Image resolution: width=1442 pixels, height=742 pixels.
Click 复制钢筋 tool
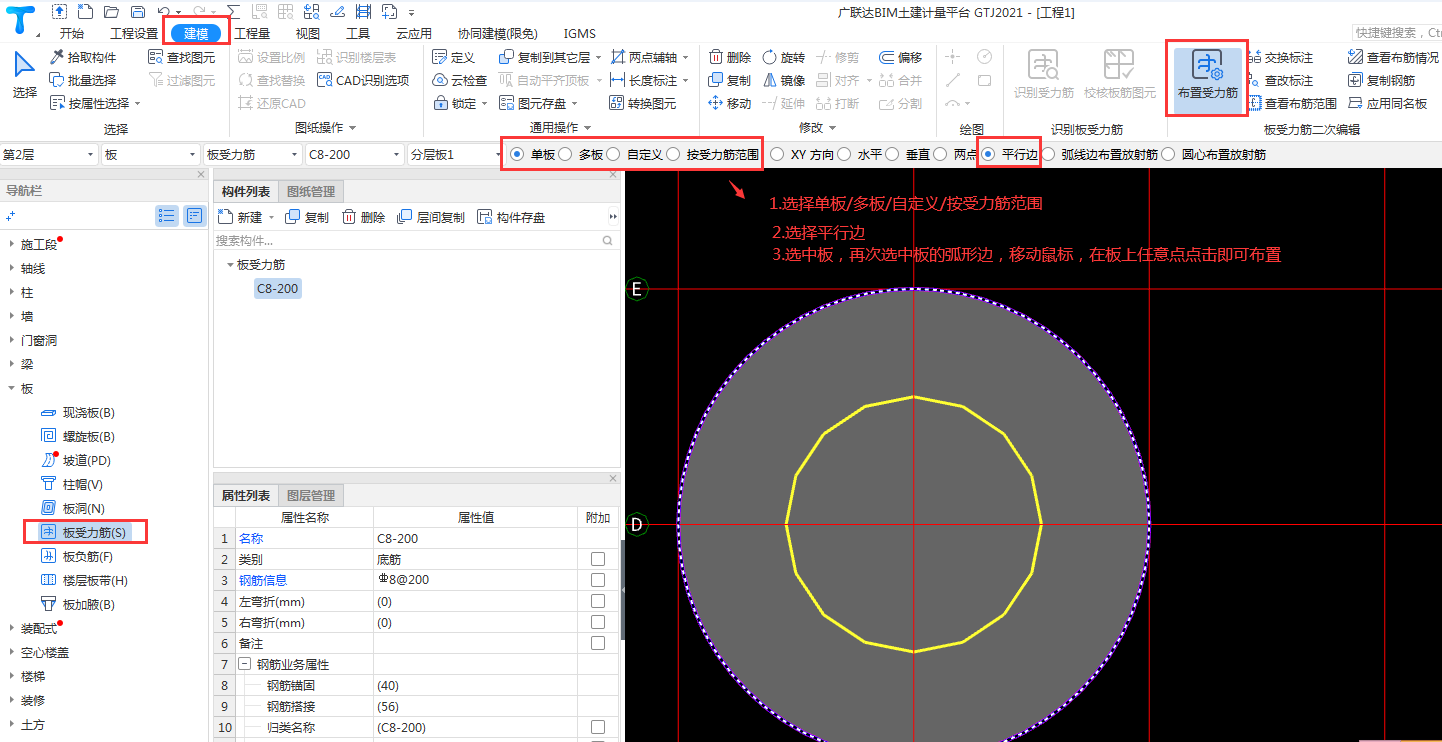(x=1381, y=80)
